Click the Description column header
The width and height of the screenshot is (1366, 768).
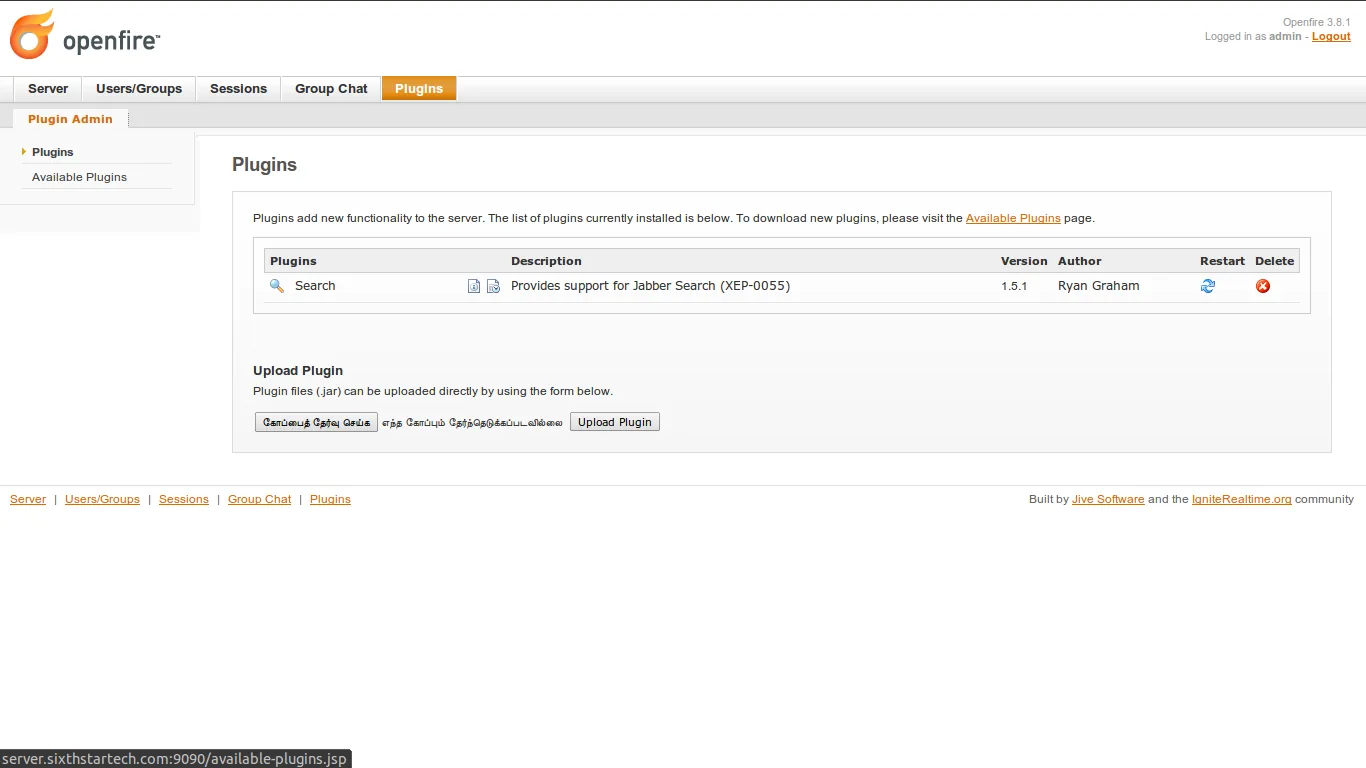546,261
